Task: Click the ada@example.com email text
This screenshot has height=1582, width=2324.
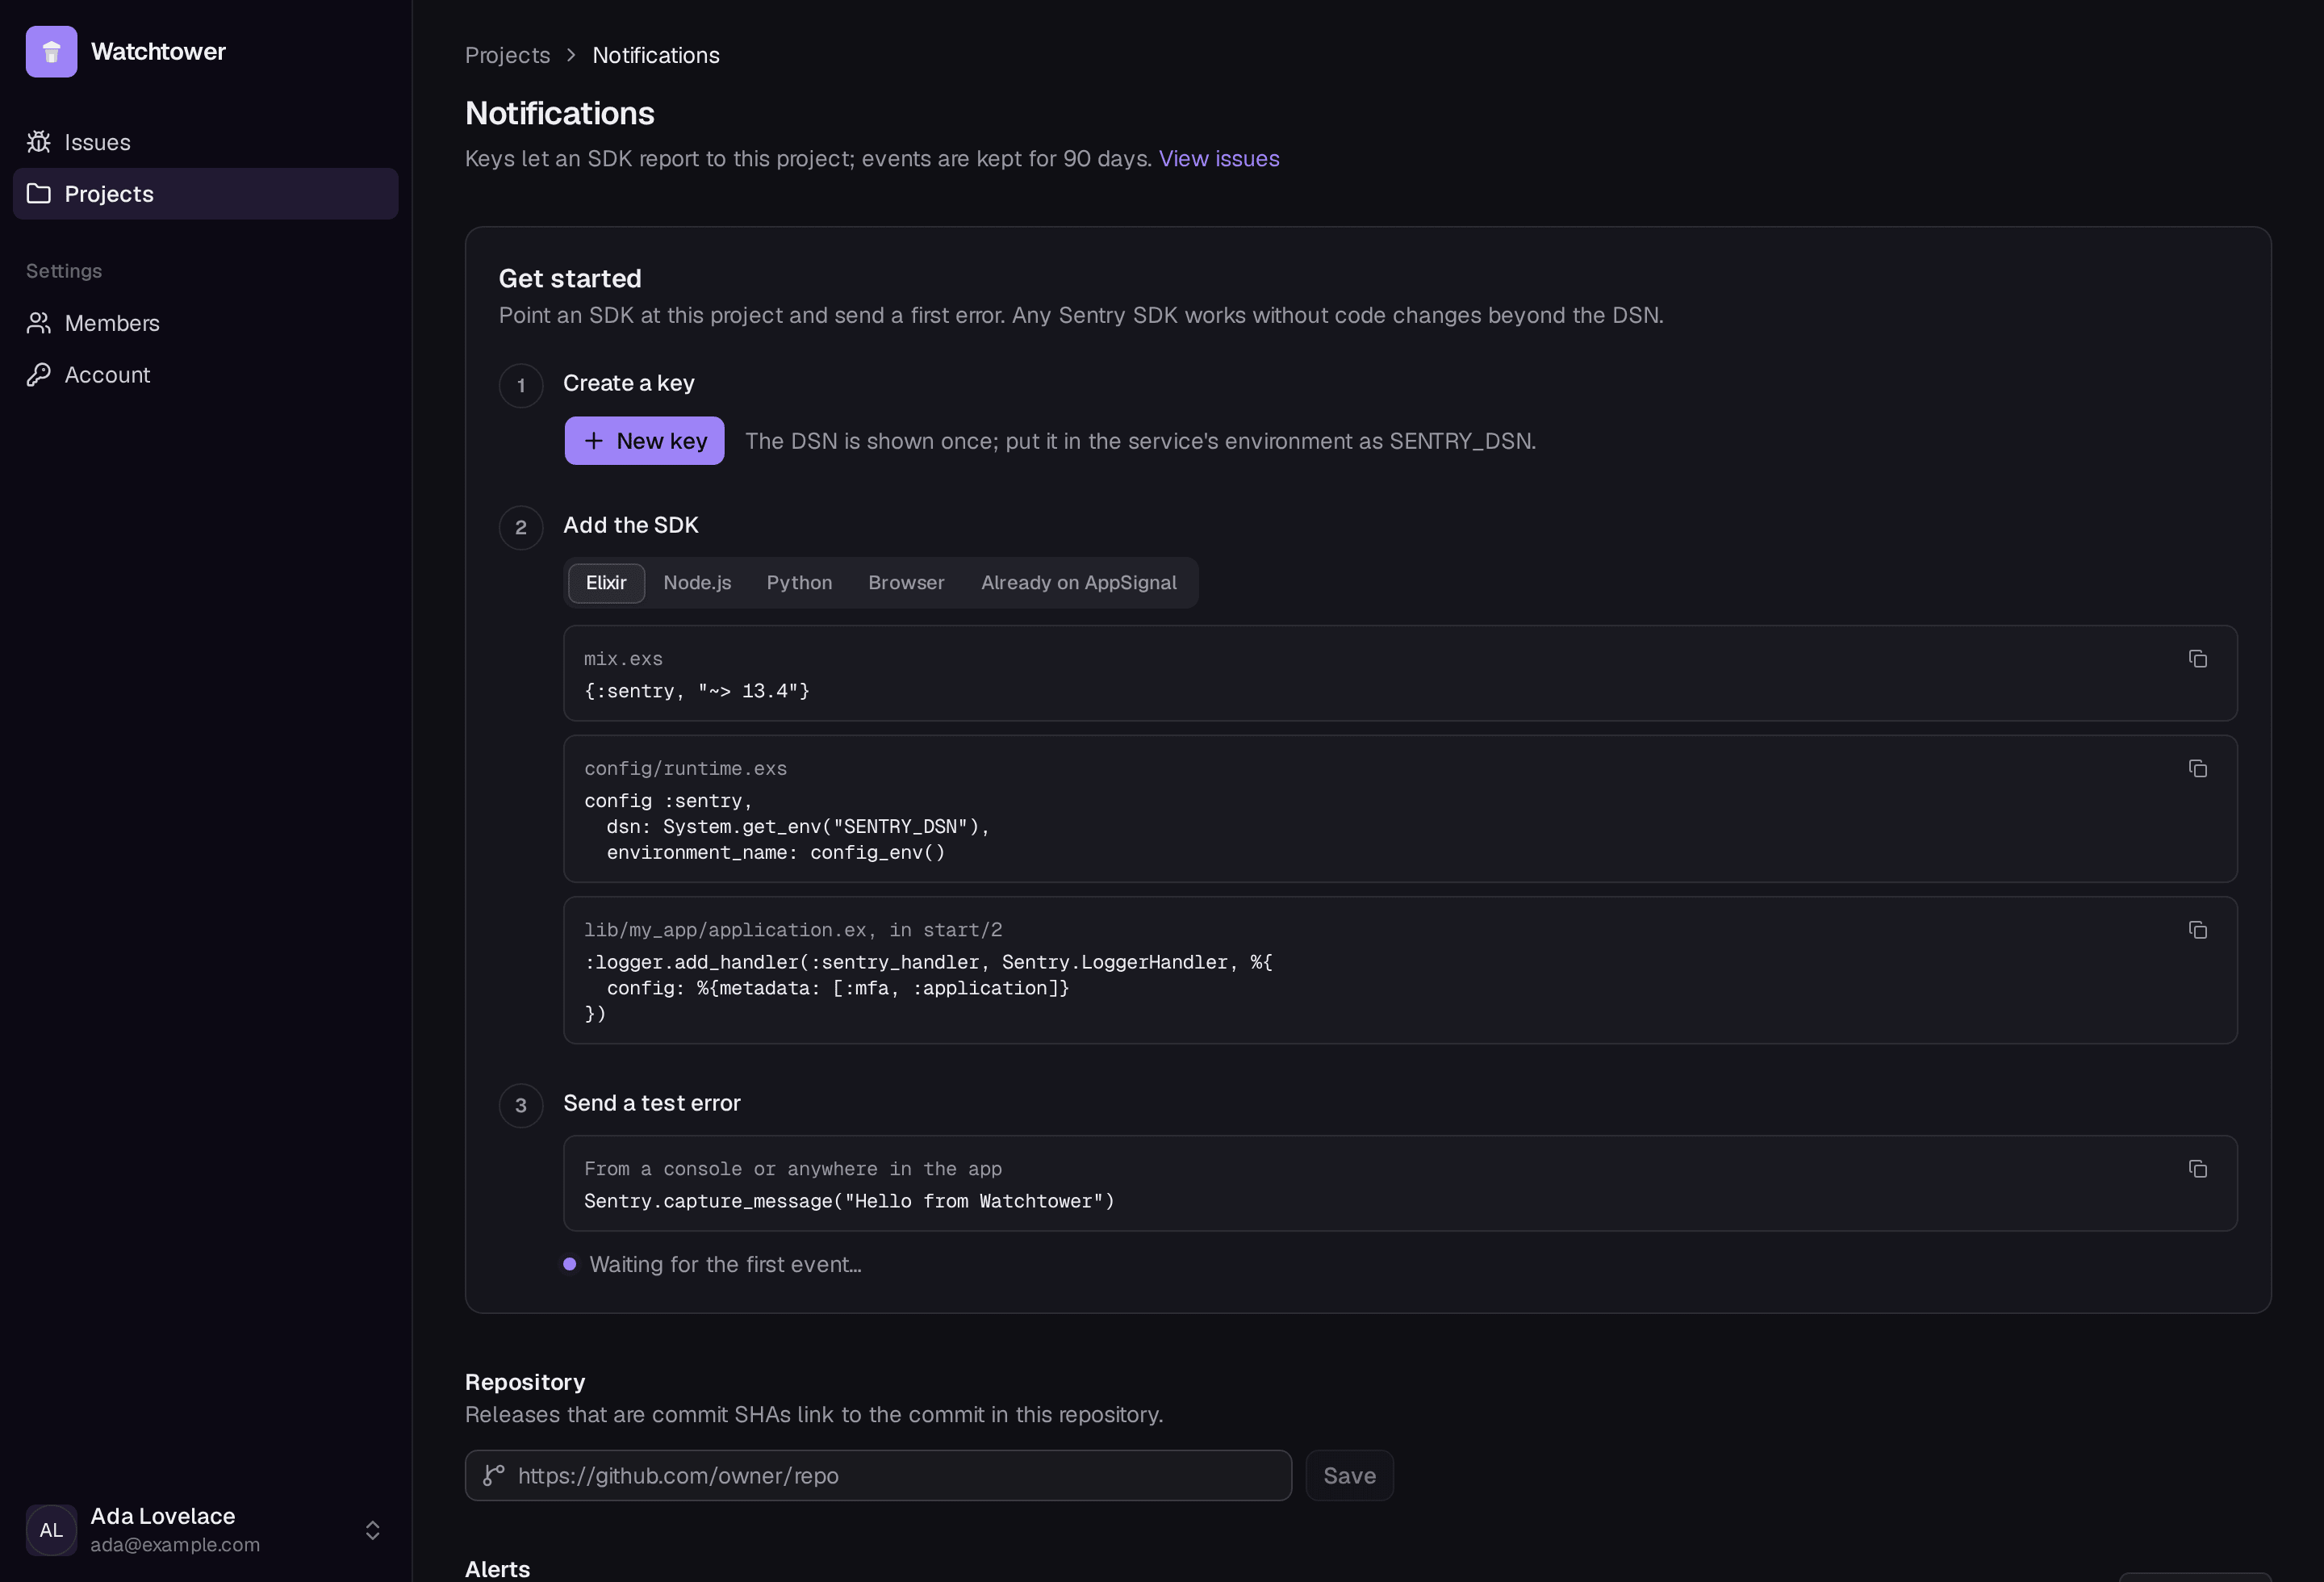Action: click(175, 1545)
